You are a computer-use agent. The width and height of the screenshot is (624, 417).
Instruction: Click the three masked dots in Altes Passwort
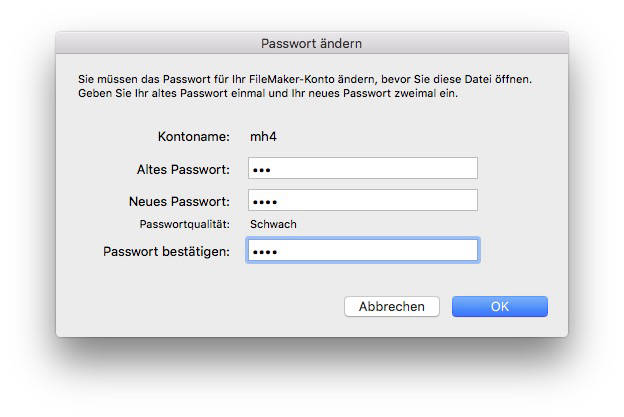point(261,169)
